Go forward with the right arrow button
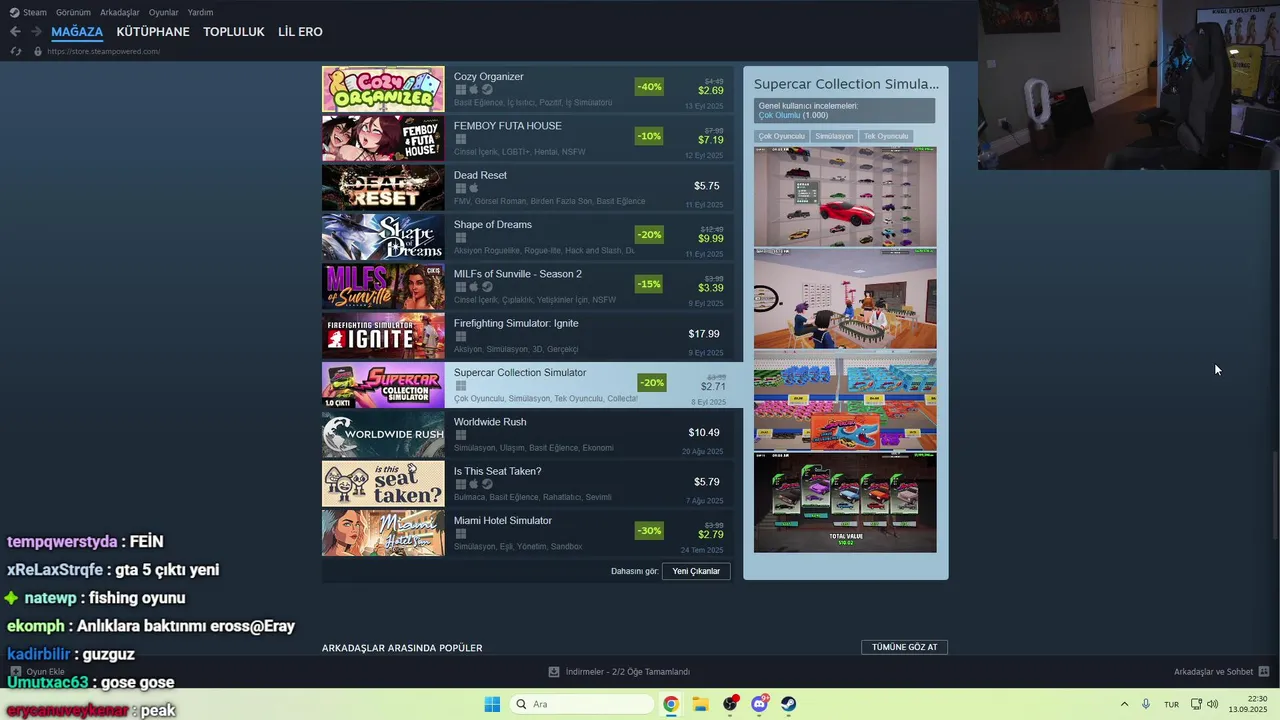Screen dimensions: 1280x720 [x=36, y=32]
